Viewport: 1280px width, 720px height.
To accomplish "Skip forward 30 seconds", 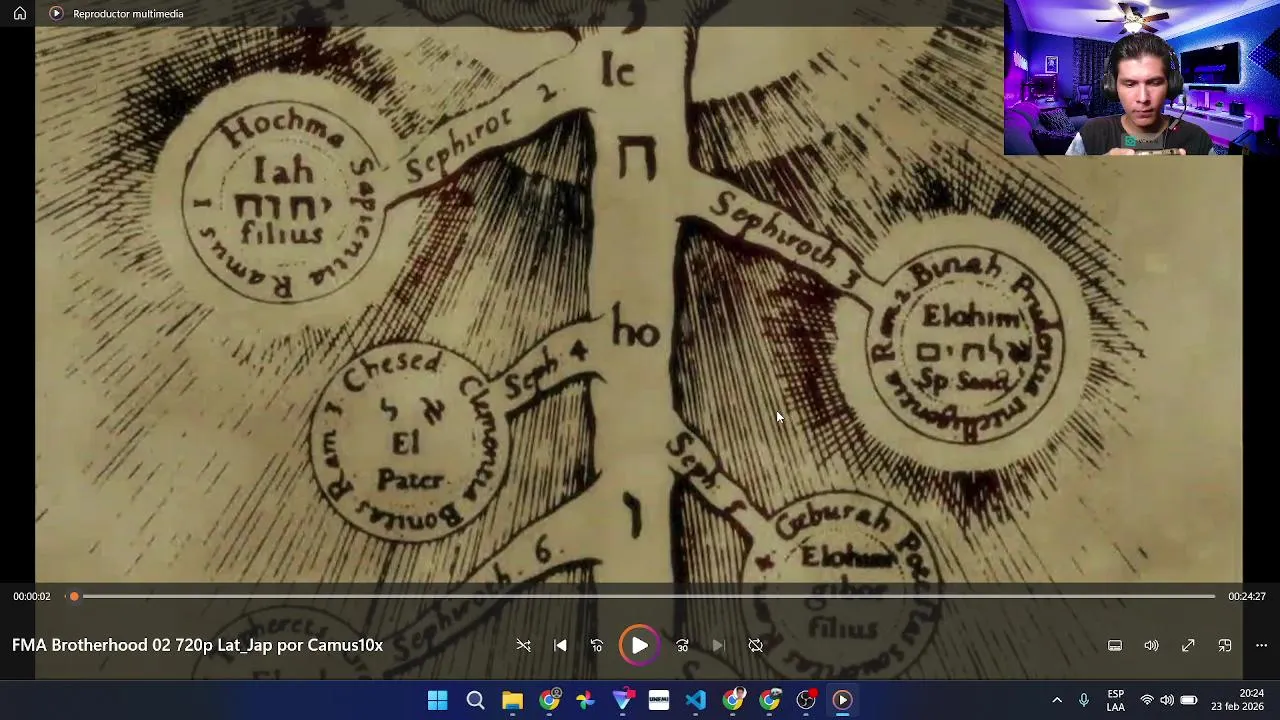I will pos(682,646).
